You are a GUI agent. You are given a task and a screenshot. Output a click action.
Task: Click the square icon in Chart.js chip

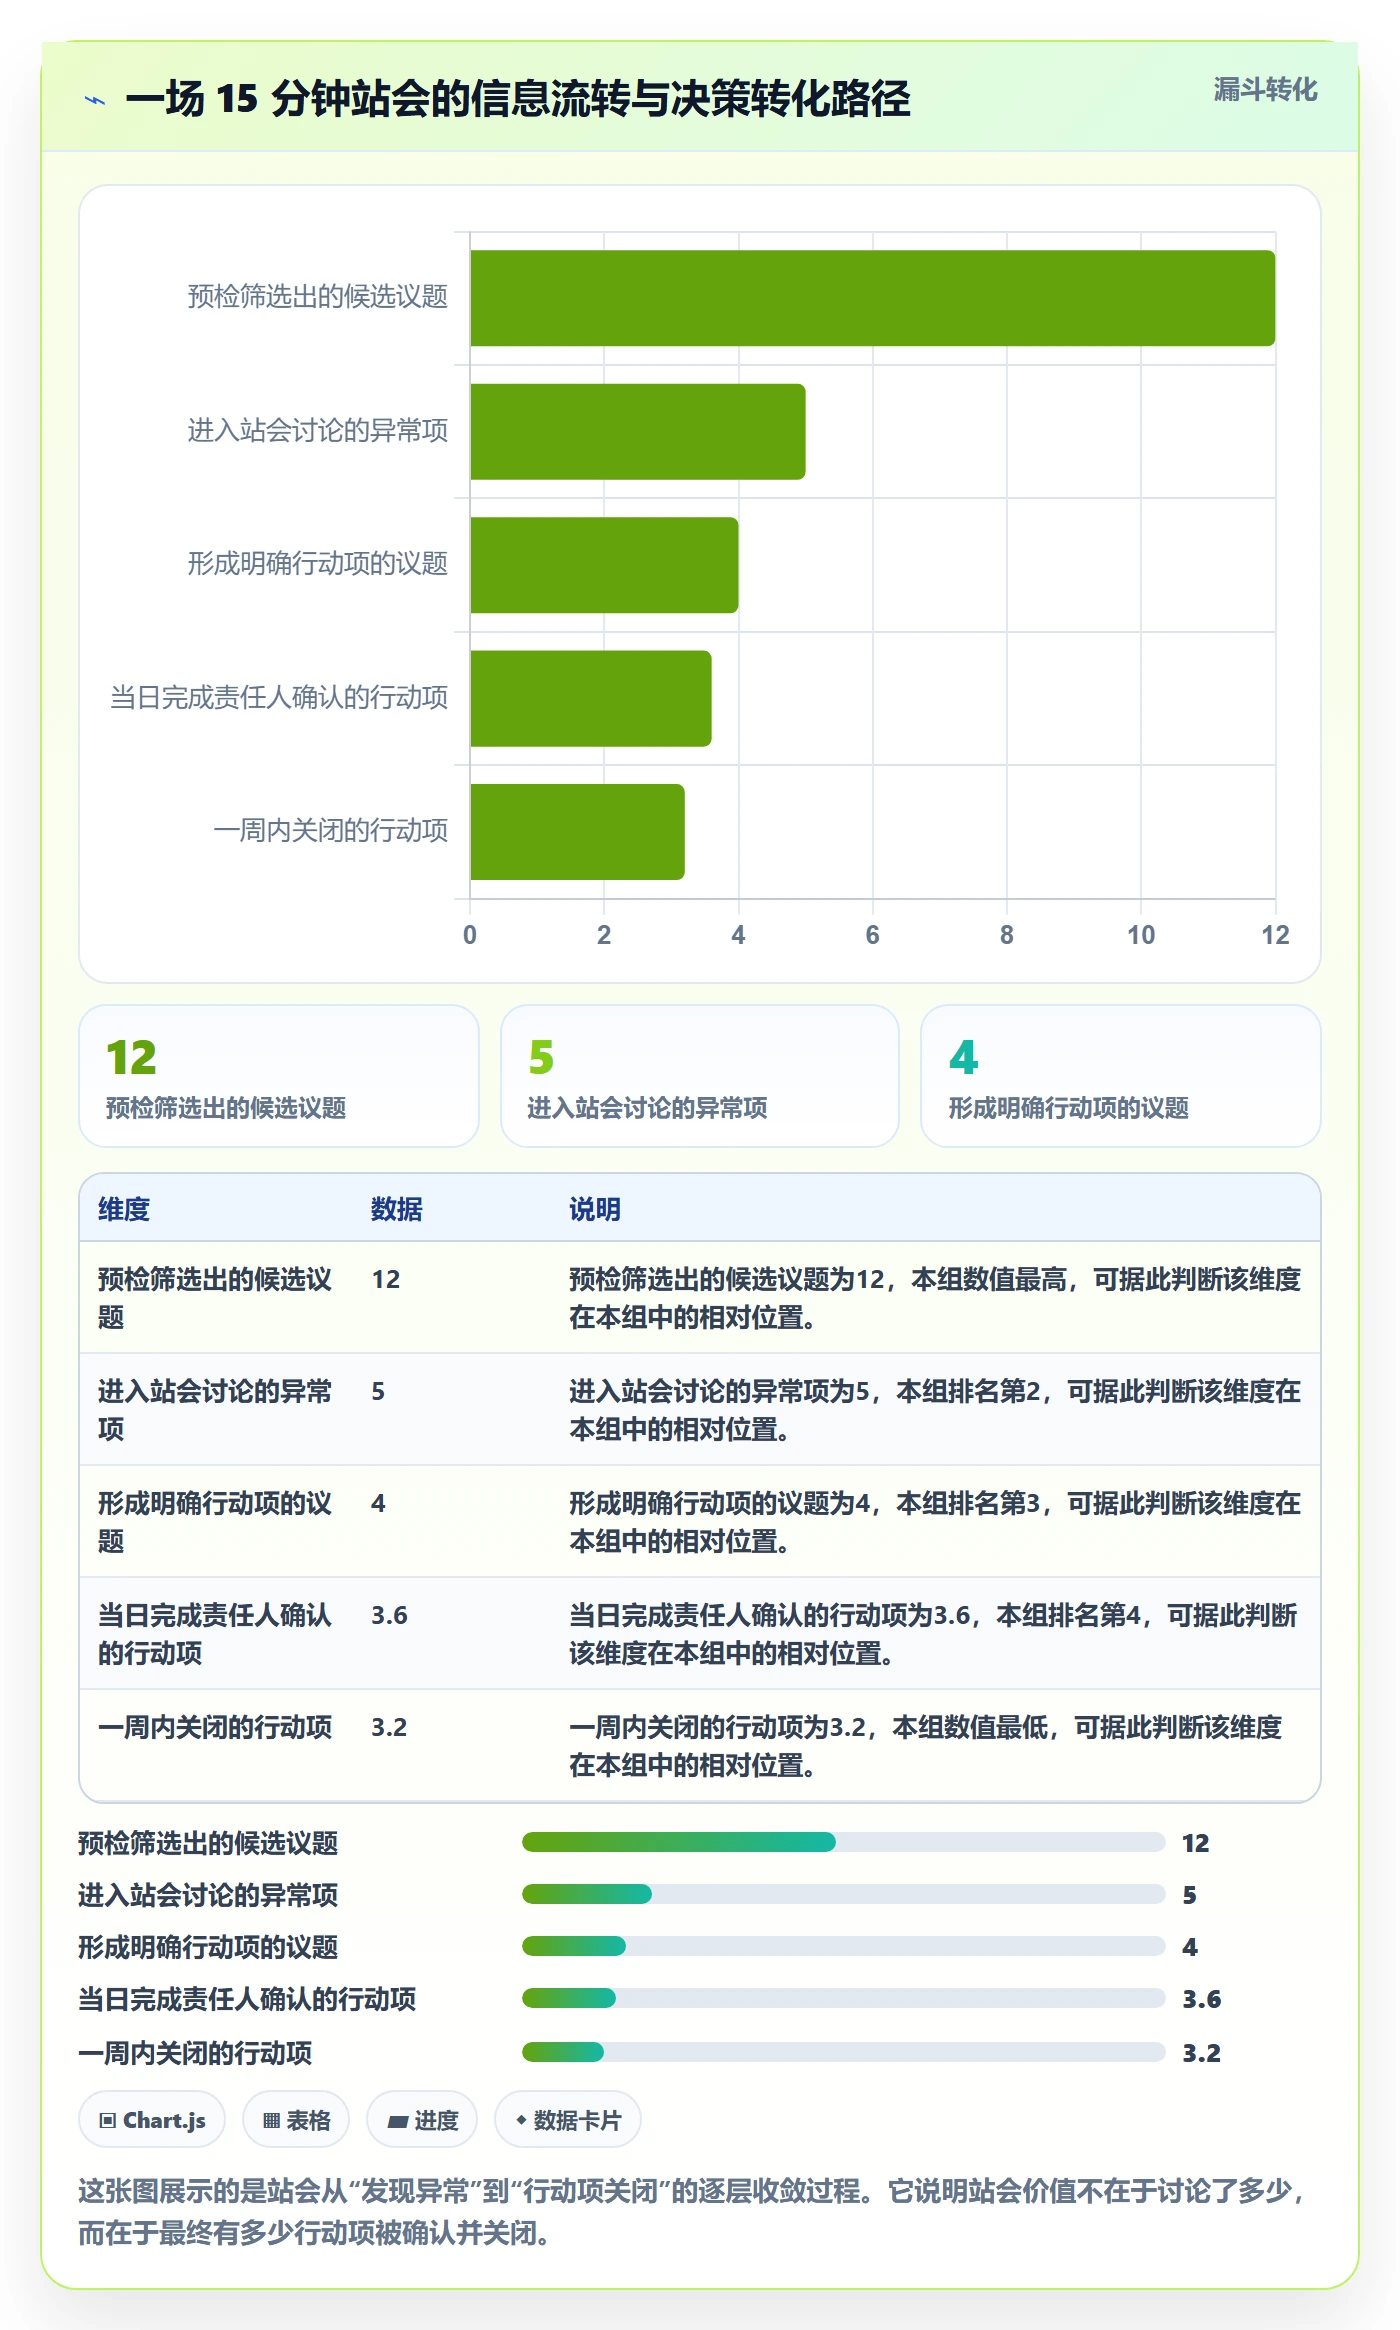[x=108, y=2120]
